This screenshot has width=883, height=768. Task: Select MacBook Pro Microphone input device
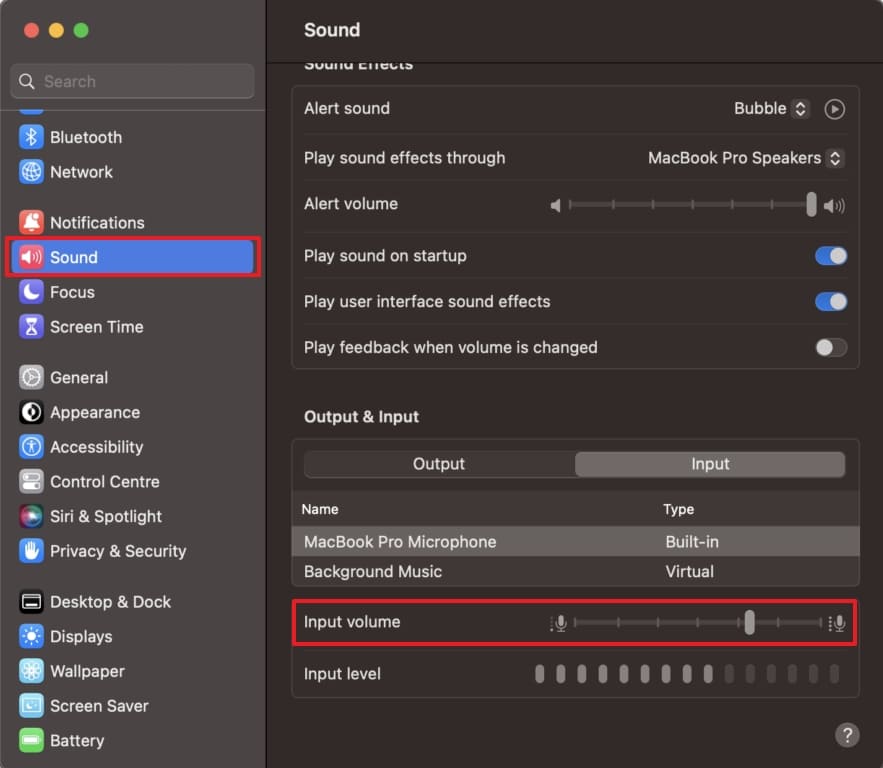coord(576,542)
